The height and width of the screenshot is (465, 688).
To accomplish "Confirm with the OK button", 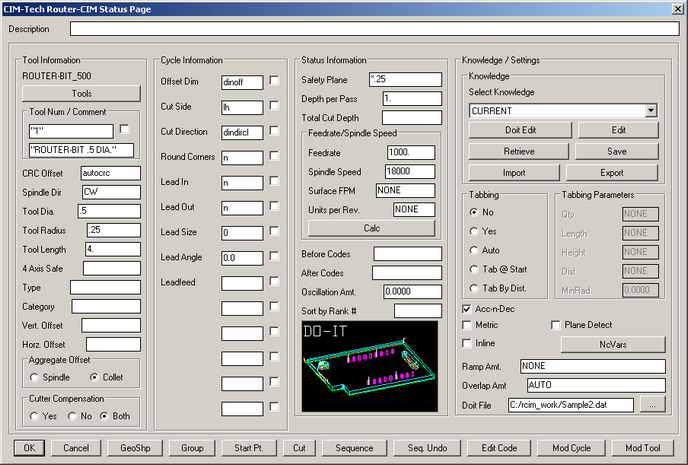I will coord(29,448).
